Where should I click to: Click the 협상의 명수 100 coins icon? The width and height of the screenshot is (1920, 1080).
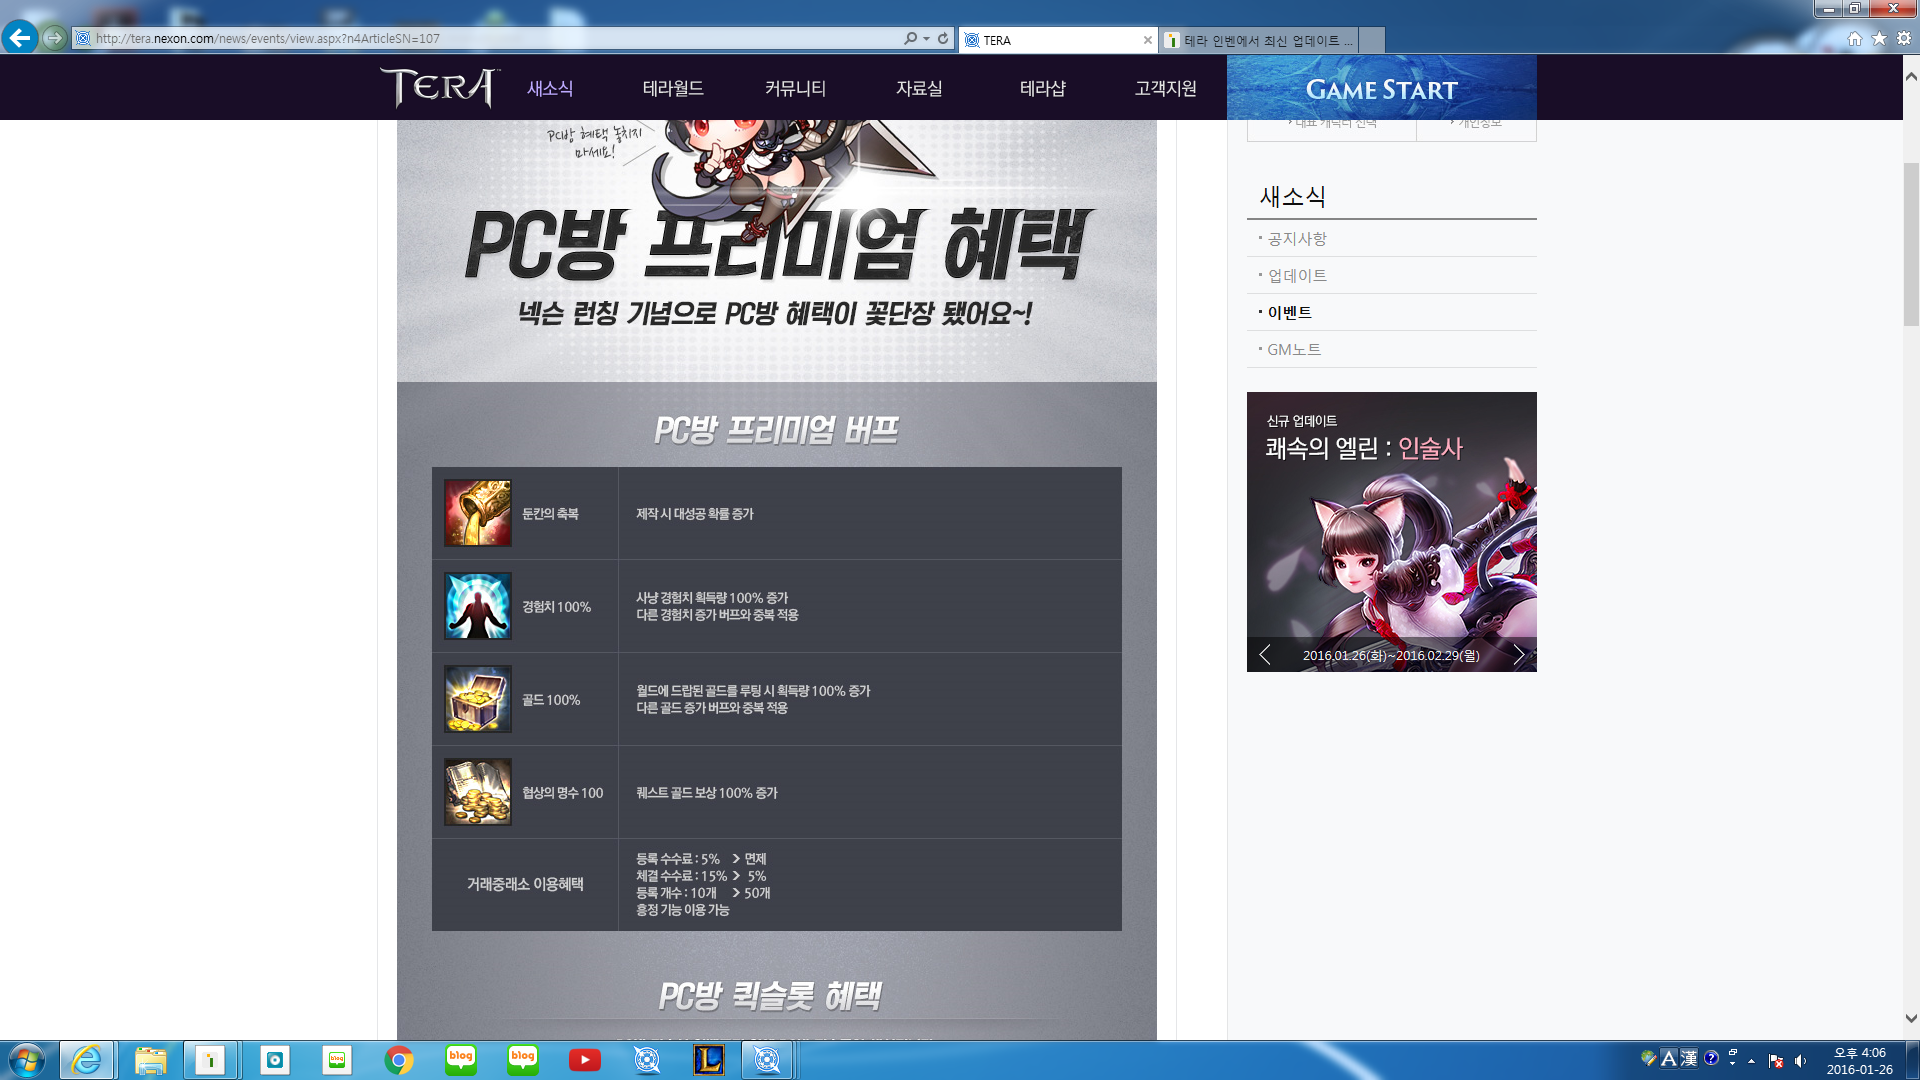pos(478,792)
